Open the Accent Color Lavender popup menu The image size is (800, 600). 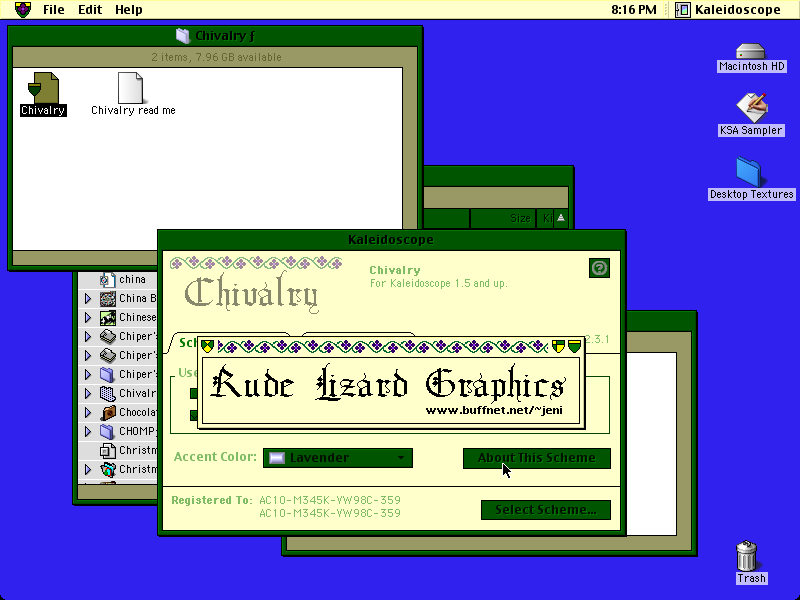tap(338, 458)
